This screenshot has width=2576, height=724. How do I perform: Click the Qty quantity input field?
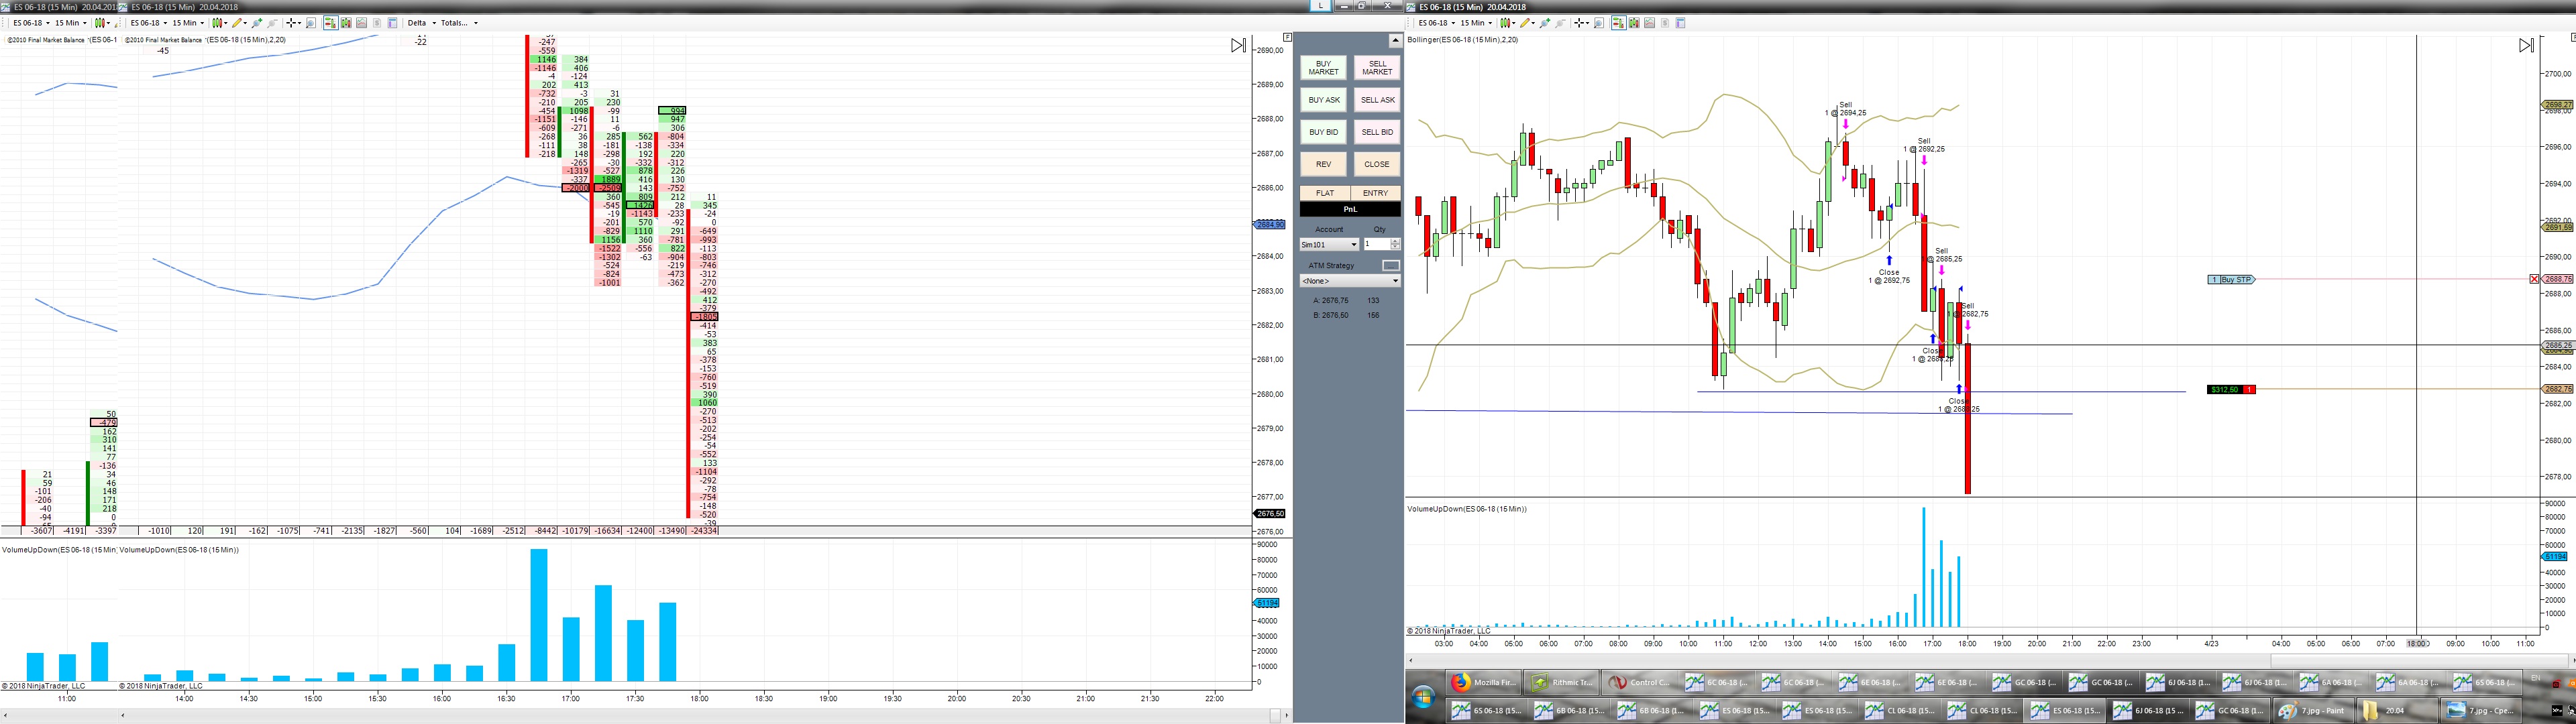click(x=1377, y=244)
